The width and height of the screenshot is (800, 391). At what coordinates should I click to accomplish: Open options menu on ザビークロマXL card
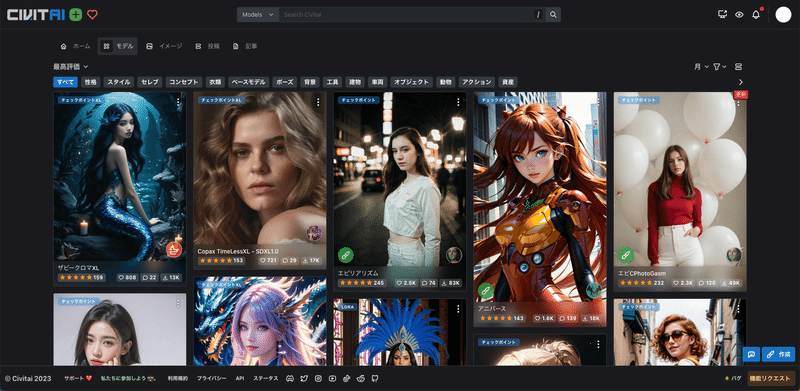coord(178,102)
